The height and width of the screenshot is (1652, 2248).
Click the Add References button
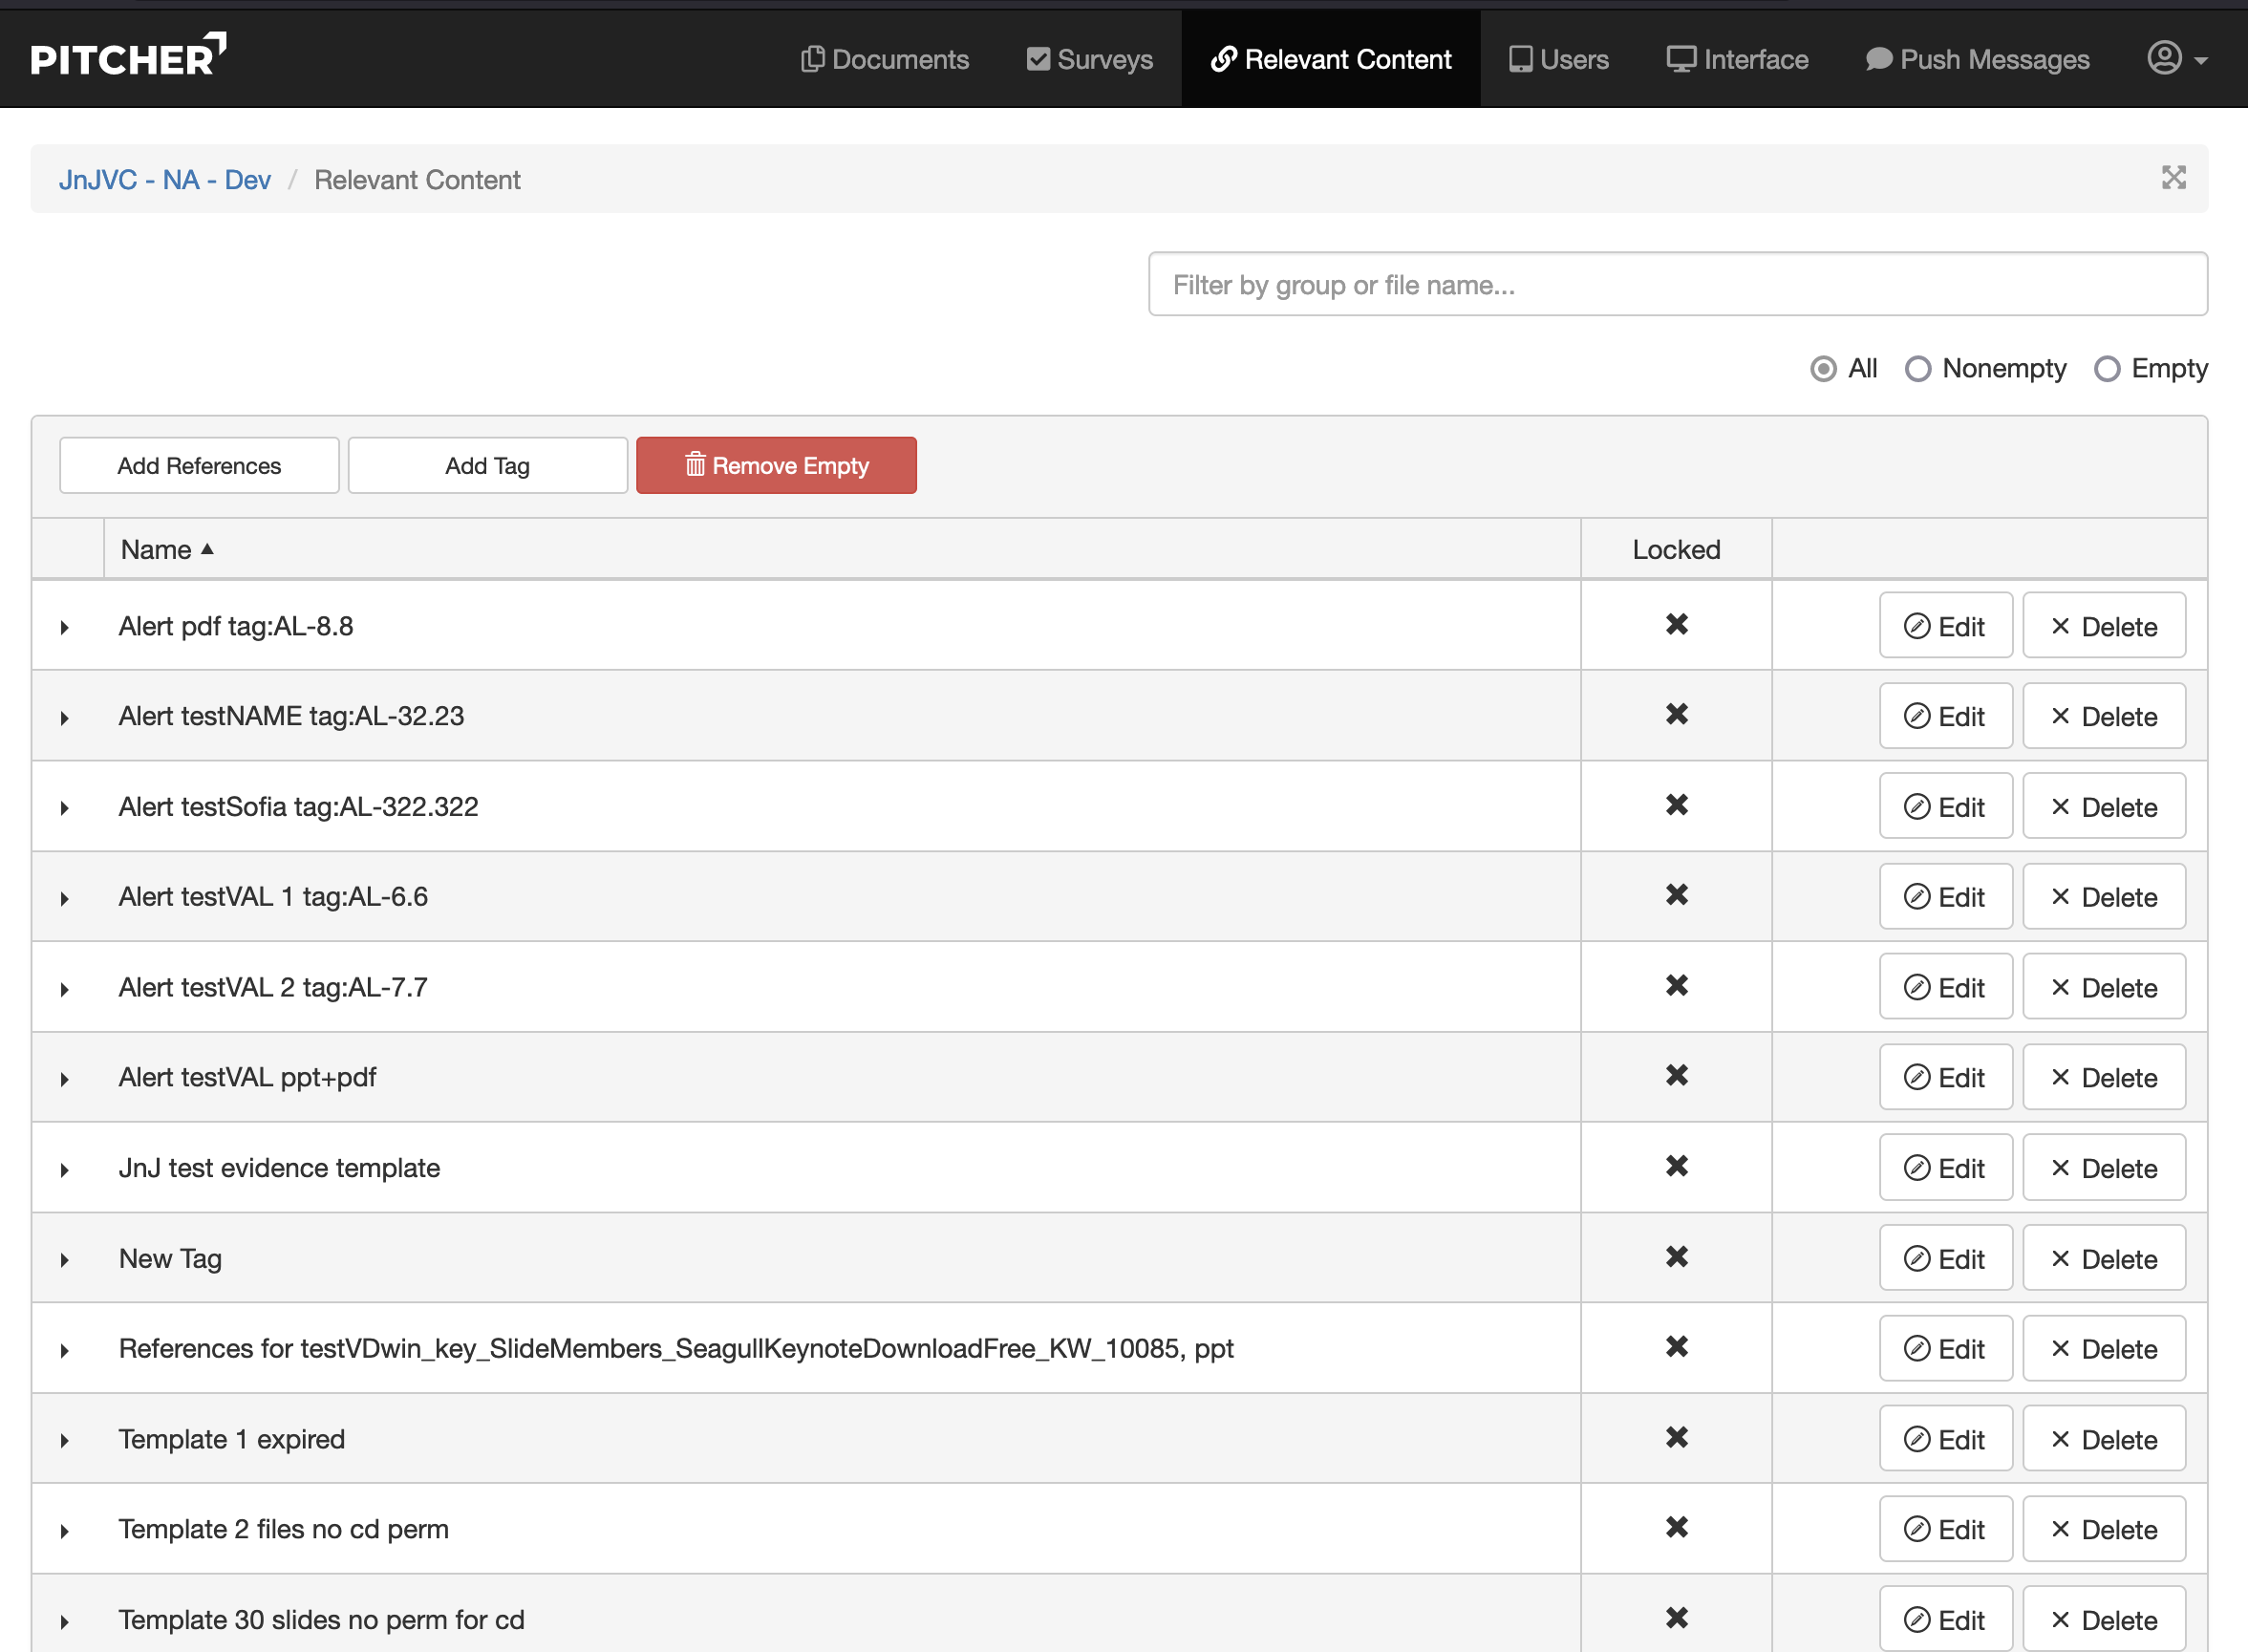tap(199, 465)
